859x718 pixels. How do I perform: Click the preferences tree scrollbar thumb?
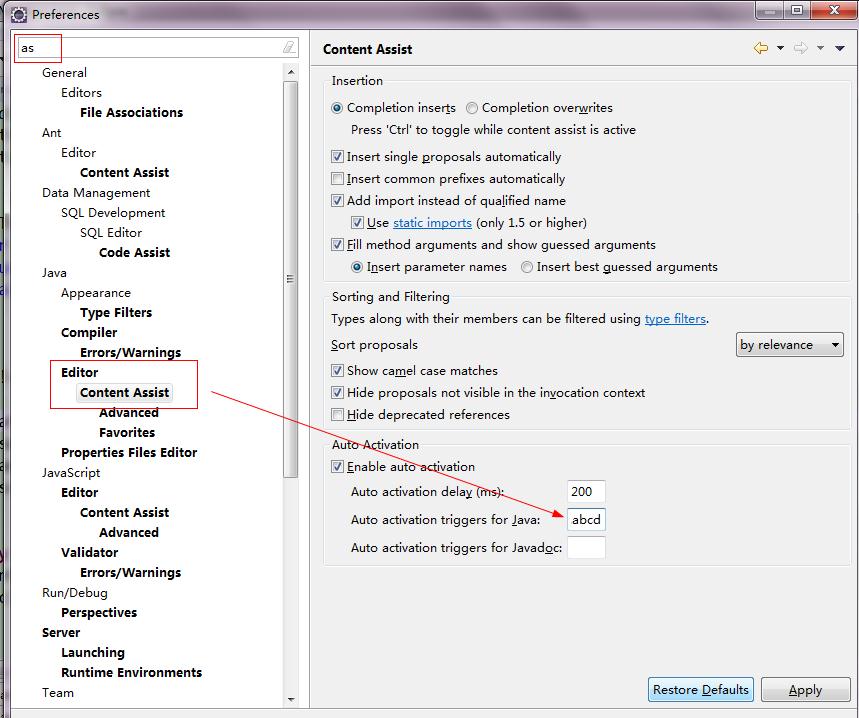[291, 279]
